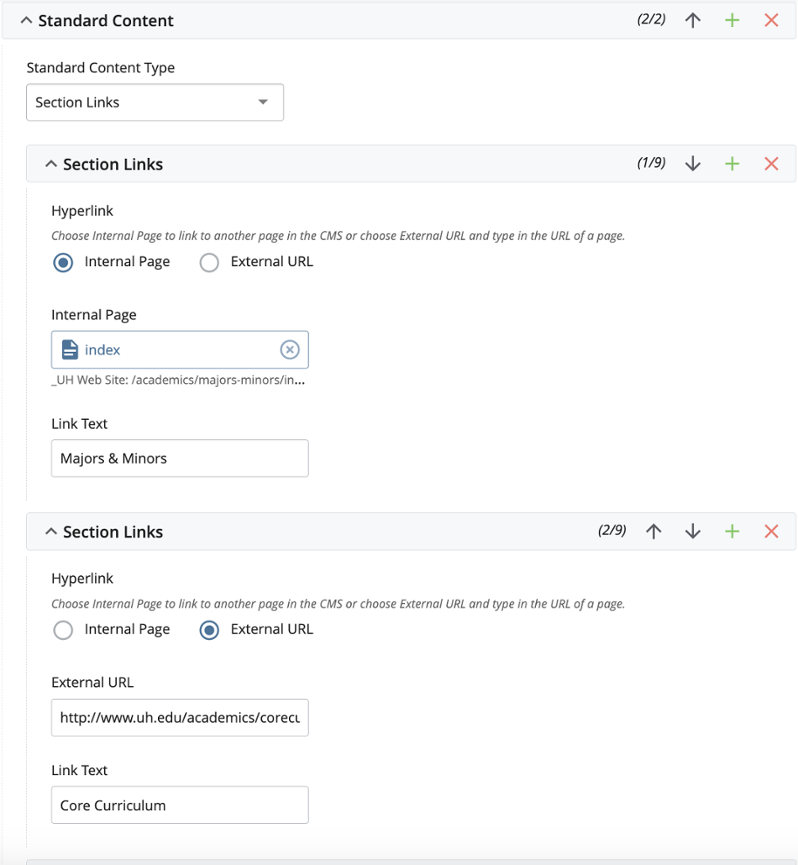Viewport: 798px width, 865px height.
Task: Collapse Section Links 2/9 group
Action: point(51,531)
